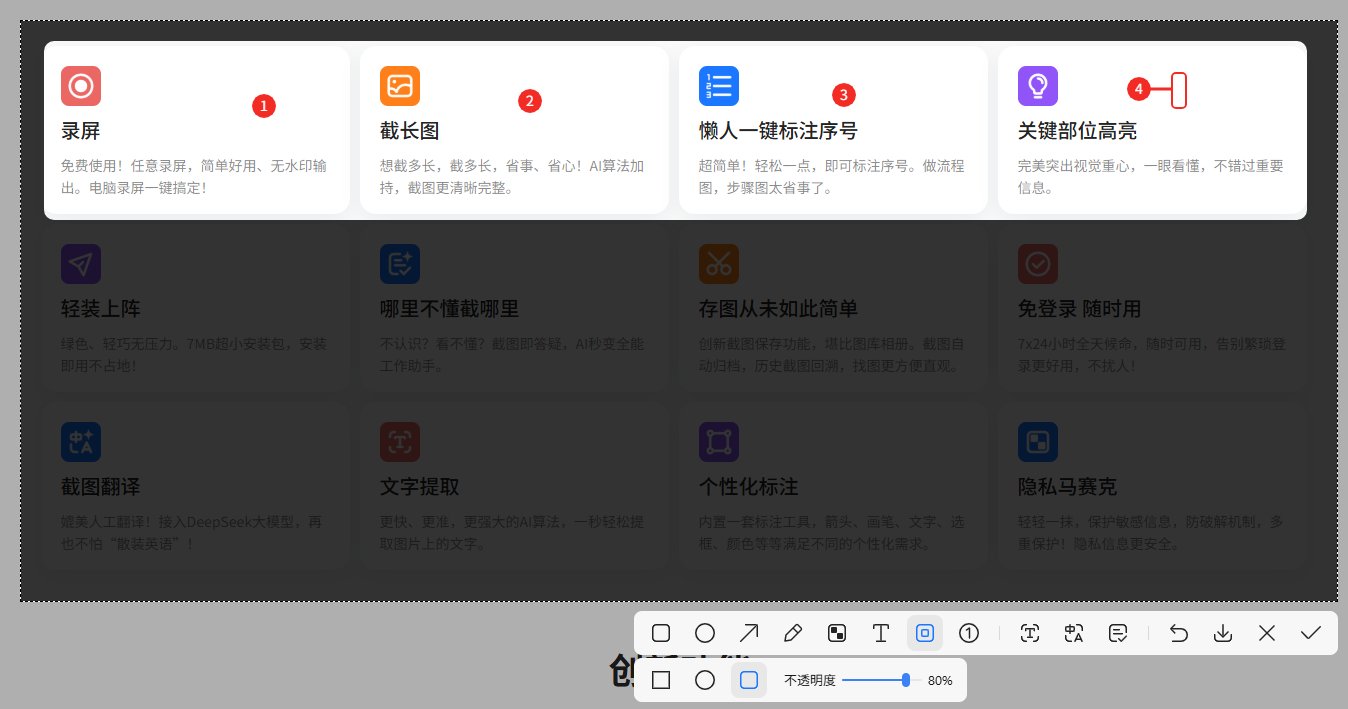The height and width of the screenshot is (709, 1348).
Task: Select the numbered step marker tool
Action: 969,633
